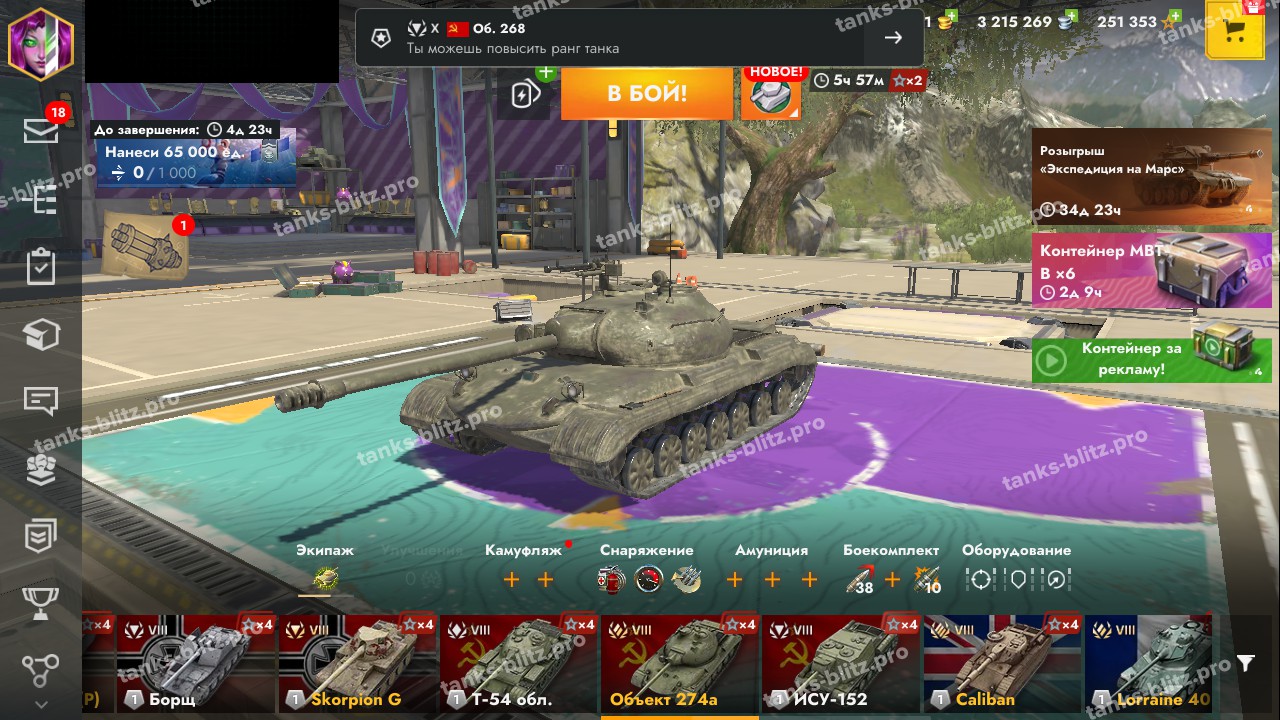Viewport: 1280px width, 720px height.
Task: Select the first Оборудование equipment slot
Action: tap(980, 579)
